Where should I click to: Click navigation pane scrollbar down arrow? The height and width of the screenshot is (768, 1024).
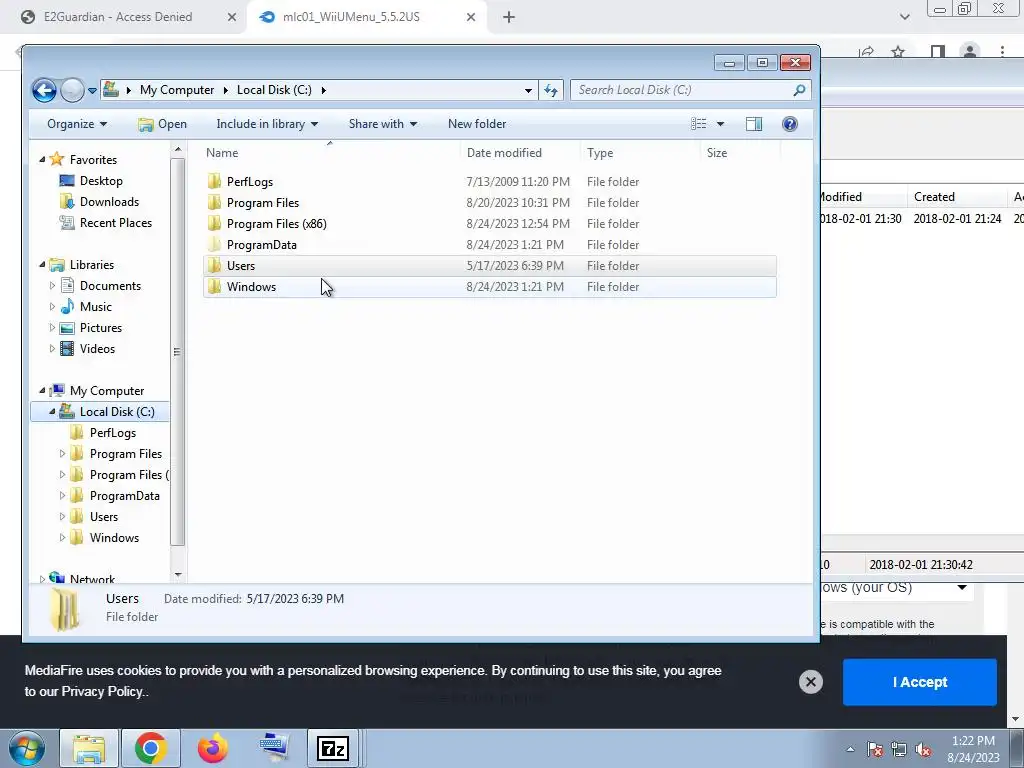pyautogui.click(x=178, y=575)
